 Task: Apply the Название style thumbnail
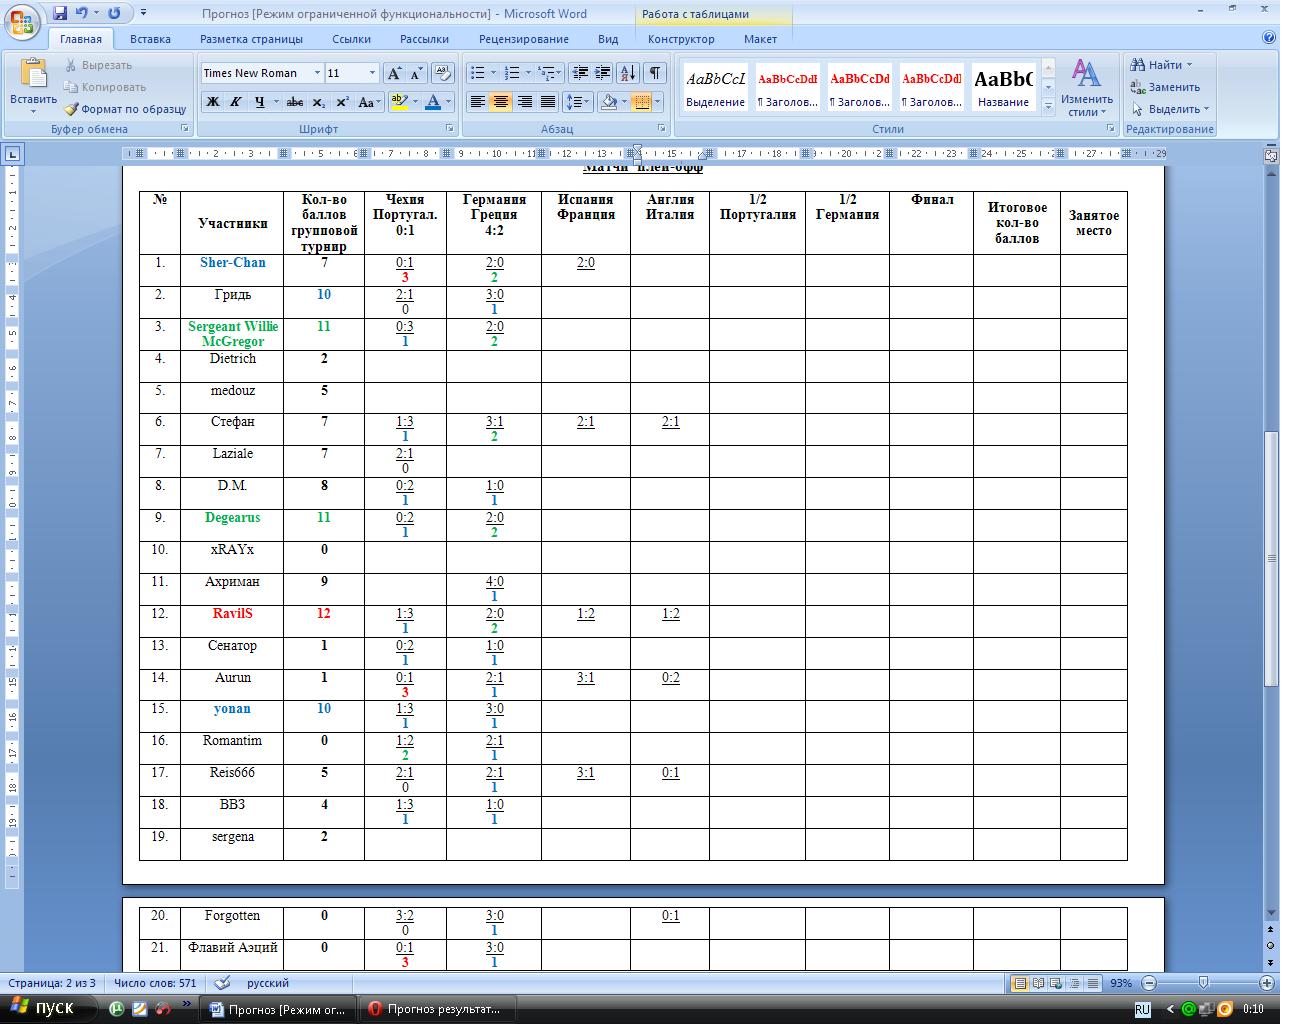click(x=1003, y=87)
